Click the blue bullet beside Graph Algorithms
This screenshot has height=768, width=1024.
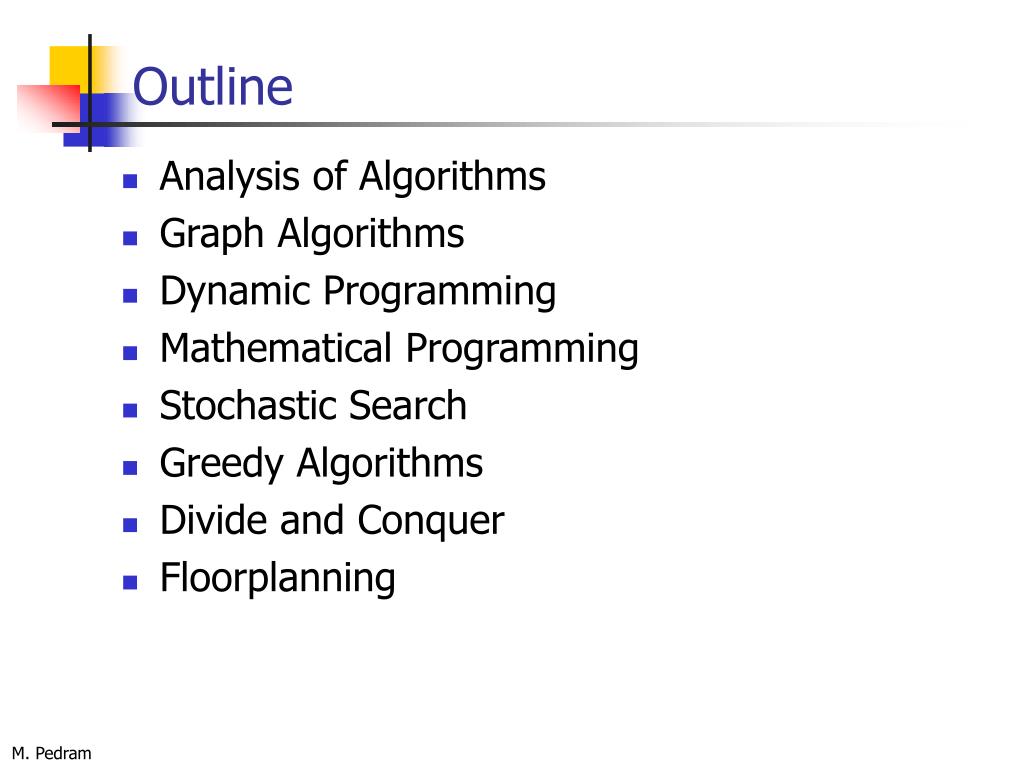pos(130,238)
